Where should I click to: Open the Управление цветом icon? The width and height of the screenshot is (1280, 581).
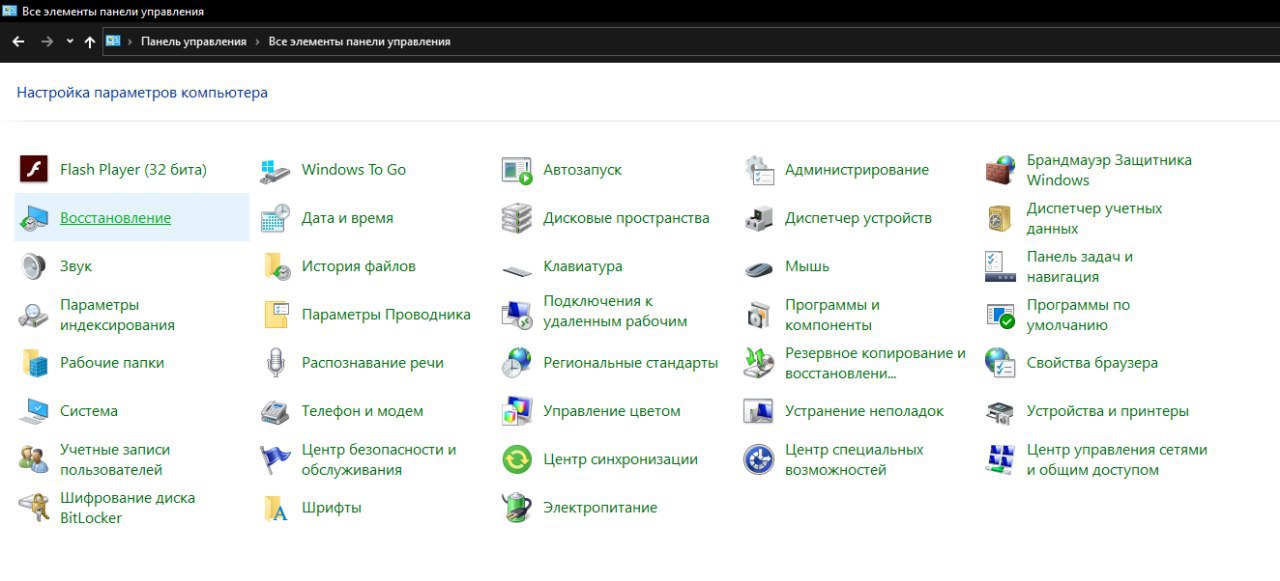click(x=517, y=411)
